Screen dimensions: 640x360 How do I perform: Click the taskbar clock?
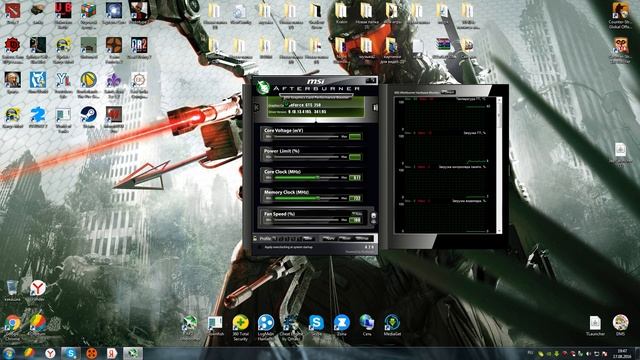623,353
